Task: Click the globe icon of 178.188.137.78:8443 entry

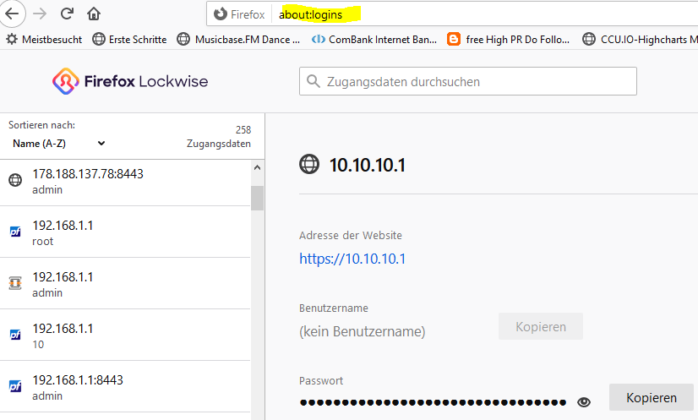Action: [15, 180]
